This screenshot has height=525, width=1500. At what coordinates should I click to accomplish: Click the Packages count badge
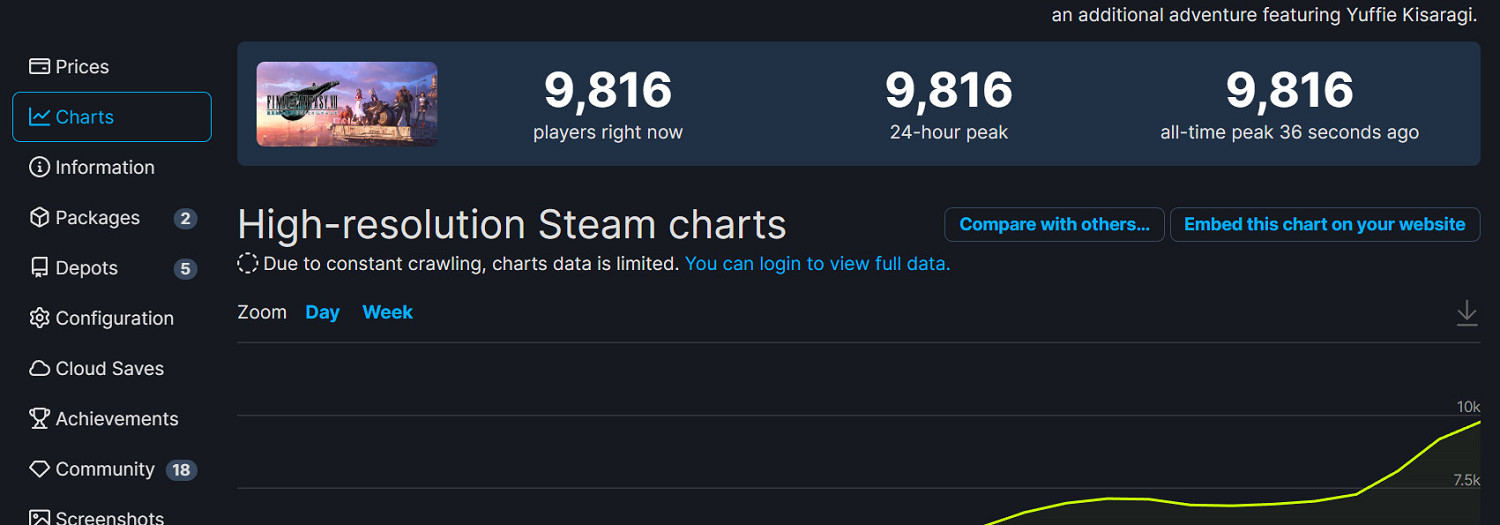coord(185,218)
